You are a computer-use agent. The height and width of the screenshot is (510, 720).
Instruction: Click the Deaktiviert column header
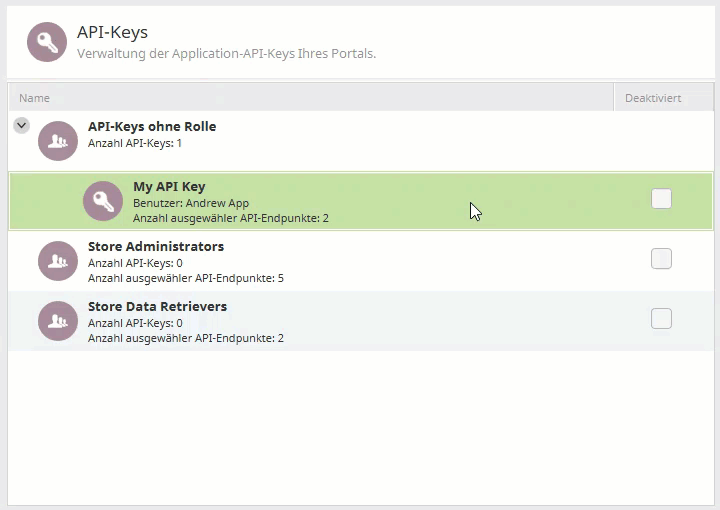coord(653,98)
